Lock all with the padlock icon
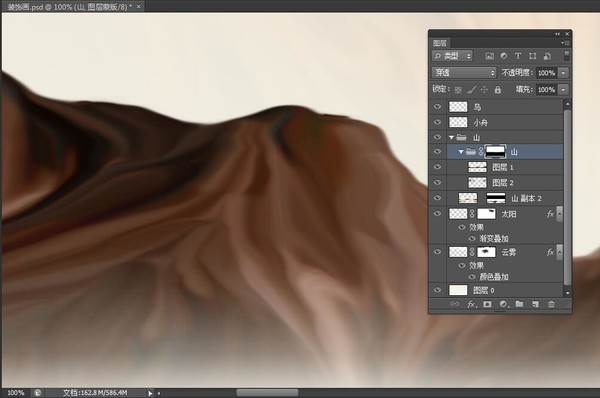600x398 pixels. 497,90
